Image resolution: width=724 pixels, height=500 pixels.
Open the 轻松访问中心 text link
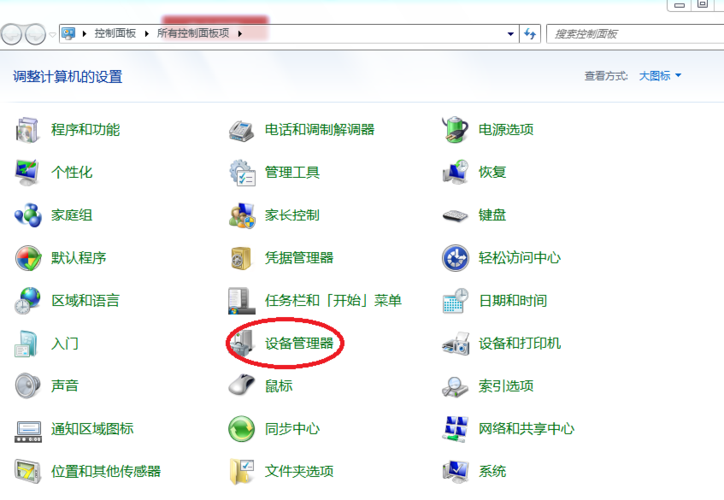[x=519, y=258]
